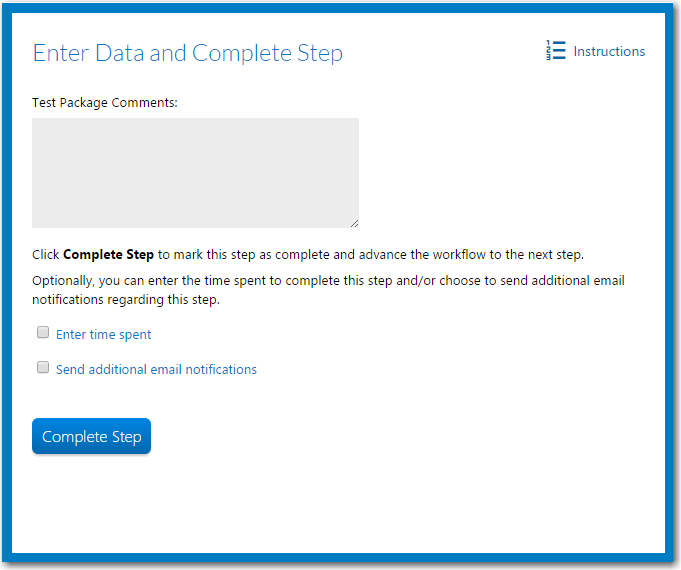Click Send additional email notifications label text

[x=156, y=369]
